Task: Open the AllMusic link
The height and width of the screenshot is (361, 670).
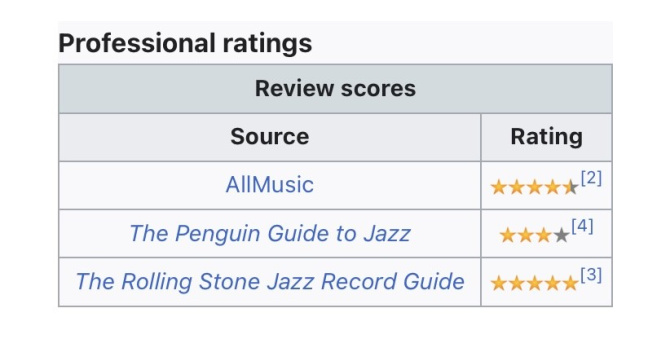Action: 270,185
